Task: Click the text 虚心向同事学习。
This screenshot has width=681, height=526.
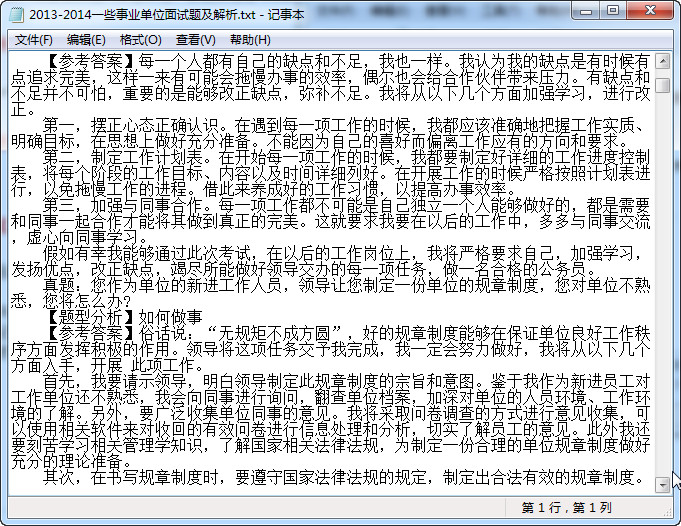Action: coord(87,238)
